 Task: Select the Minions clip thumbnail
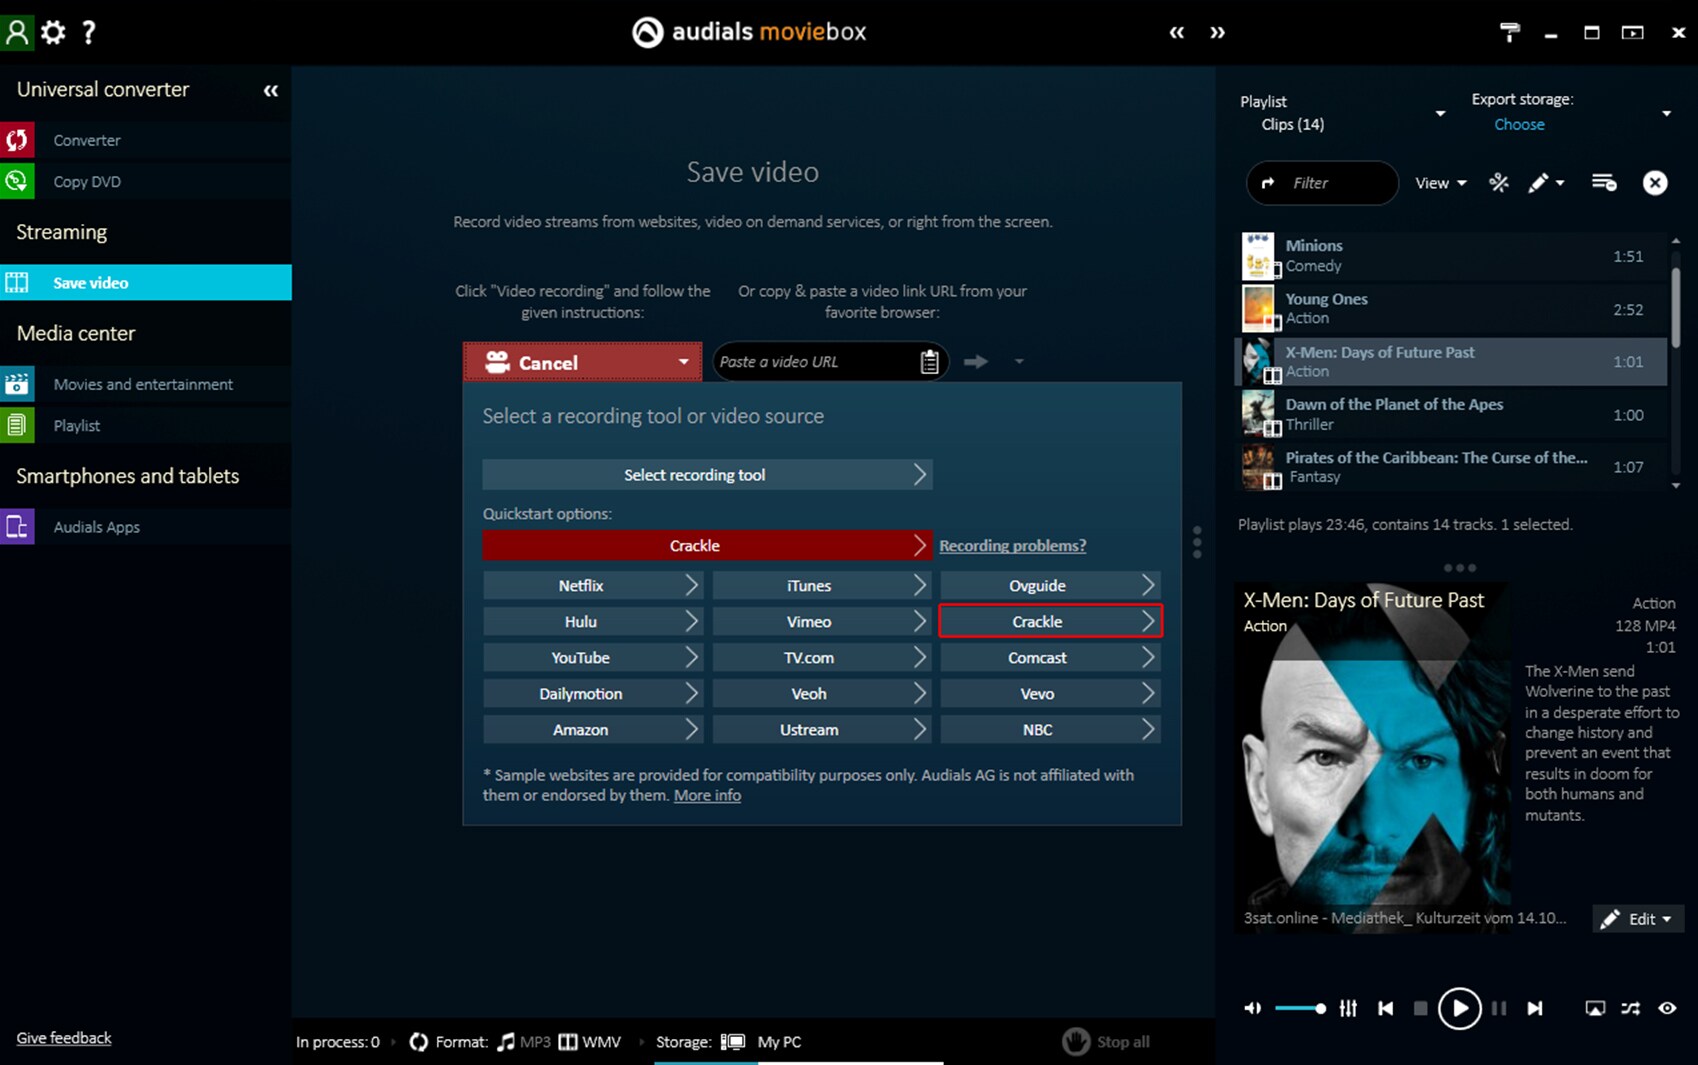click(1258, 256)
